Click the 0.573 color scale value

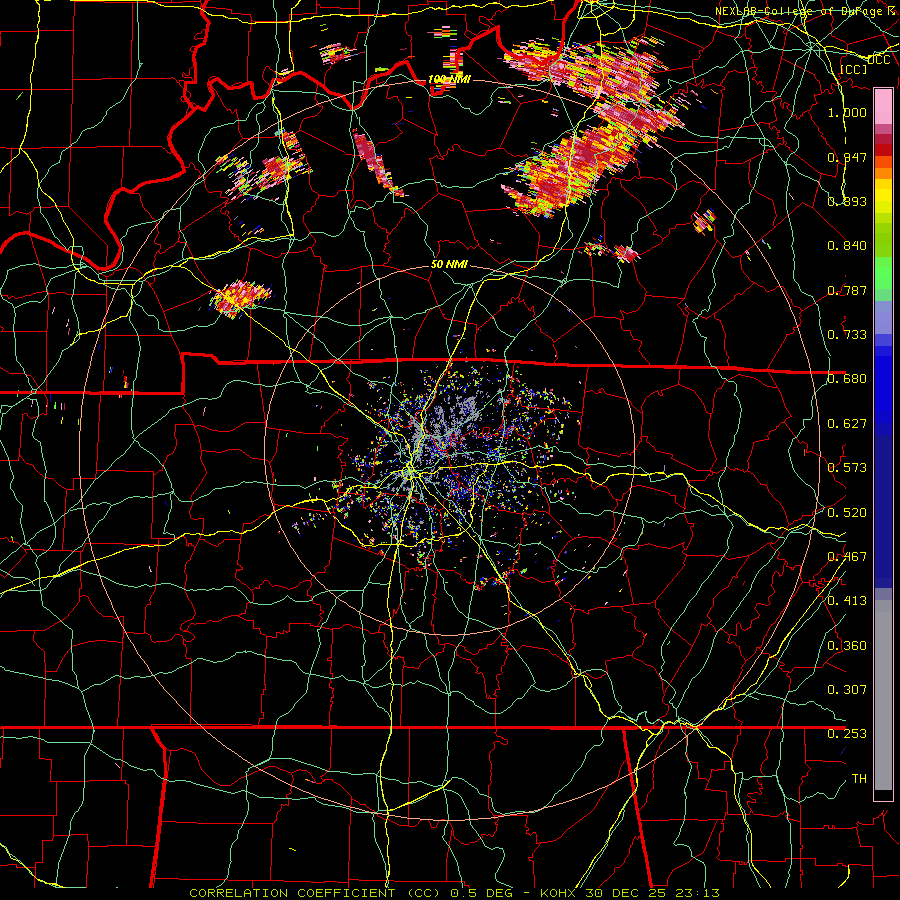click(x=847, y=468)
